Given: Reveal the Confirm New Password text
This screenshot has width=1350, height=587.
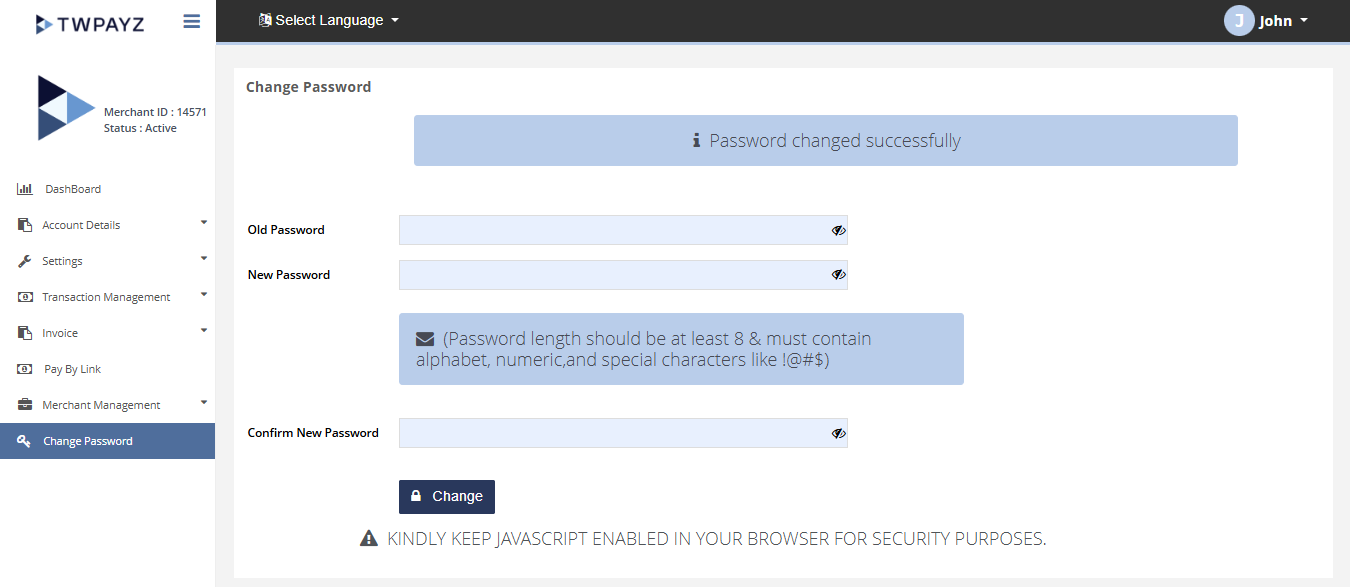Looking at the screenshot, I should tap(838, 433).
